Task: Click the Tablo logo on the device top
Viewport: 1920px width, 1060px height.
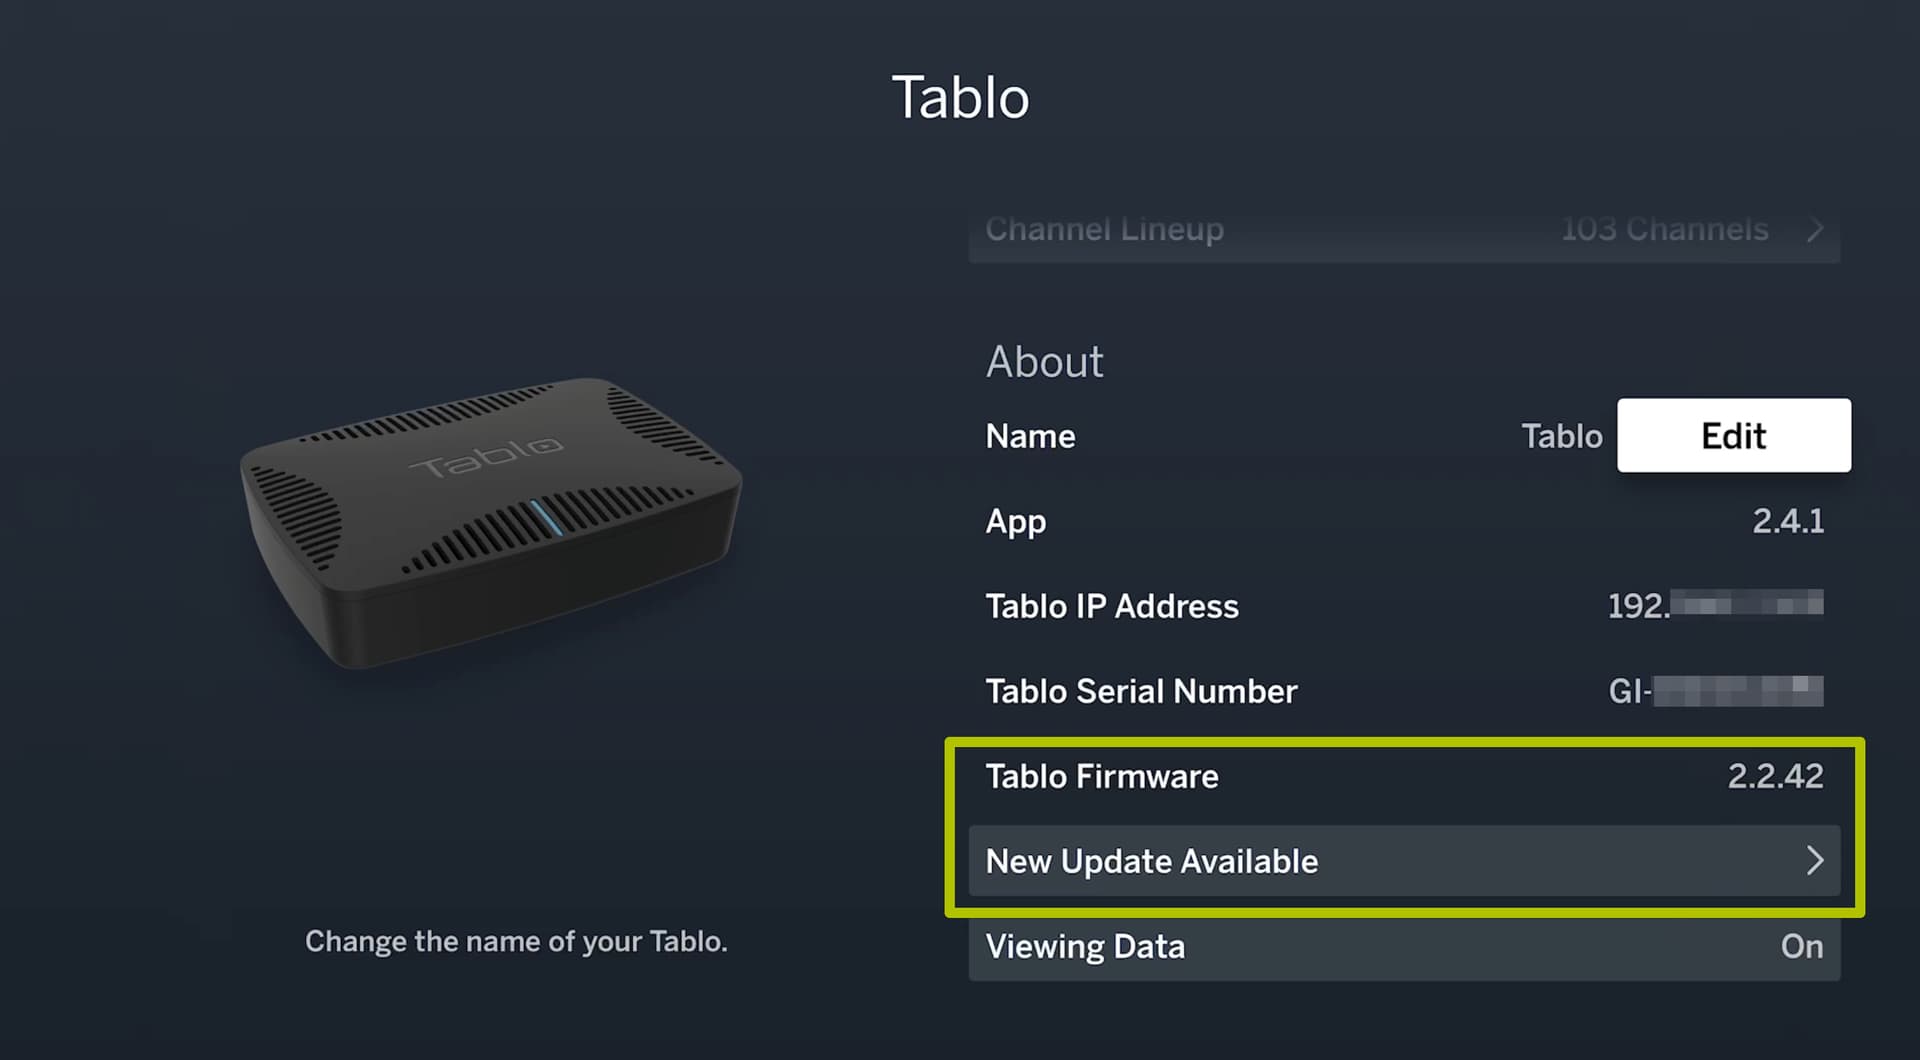Action: pyautogui.click(x=487, y=457)
